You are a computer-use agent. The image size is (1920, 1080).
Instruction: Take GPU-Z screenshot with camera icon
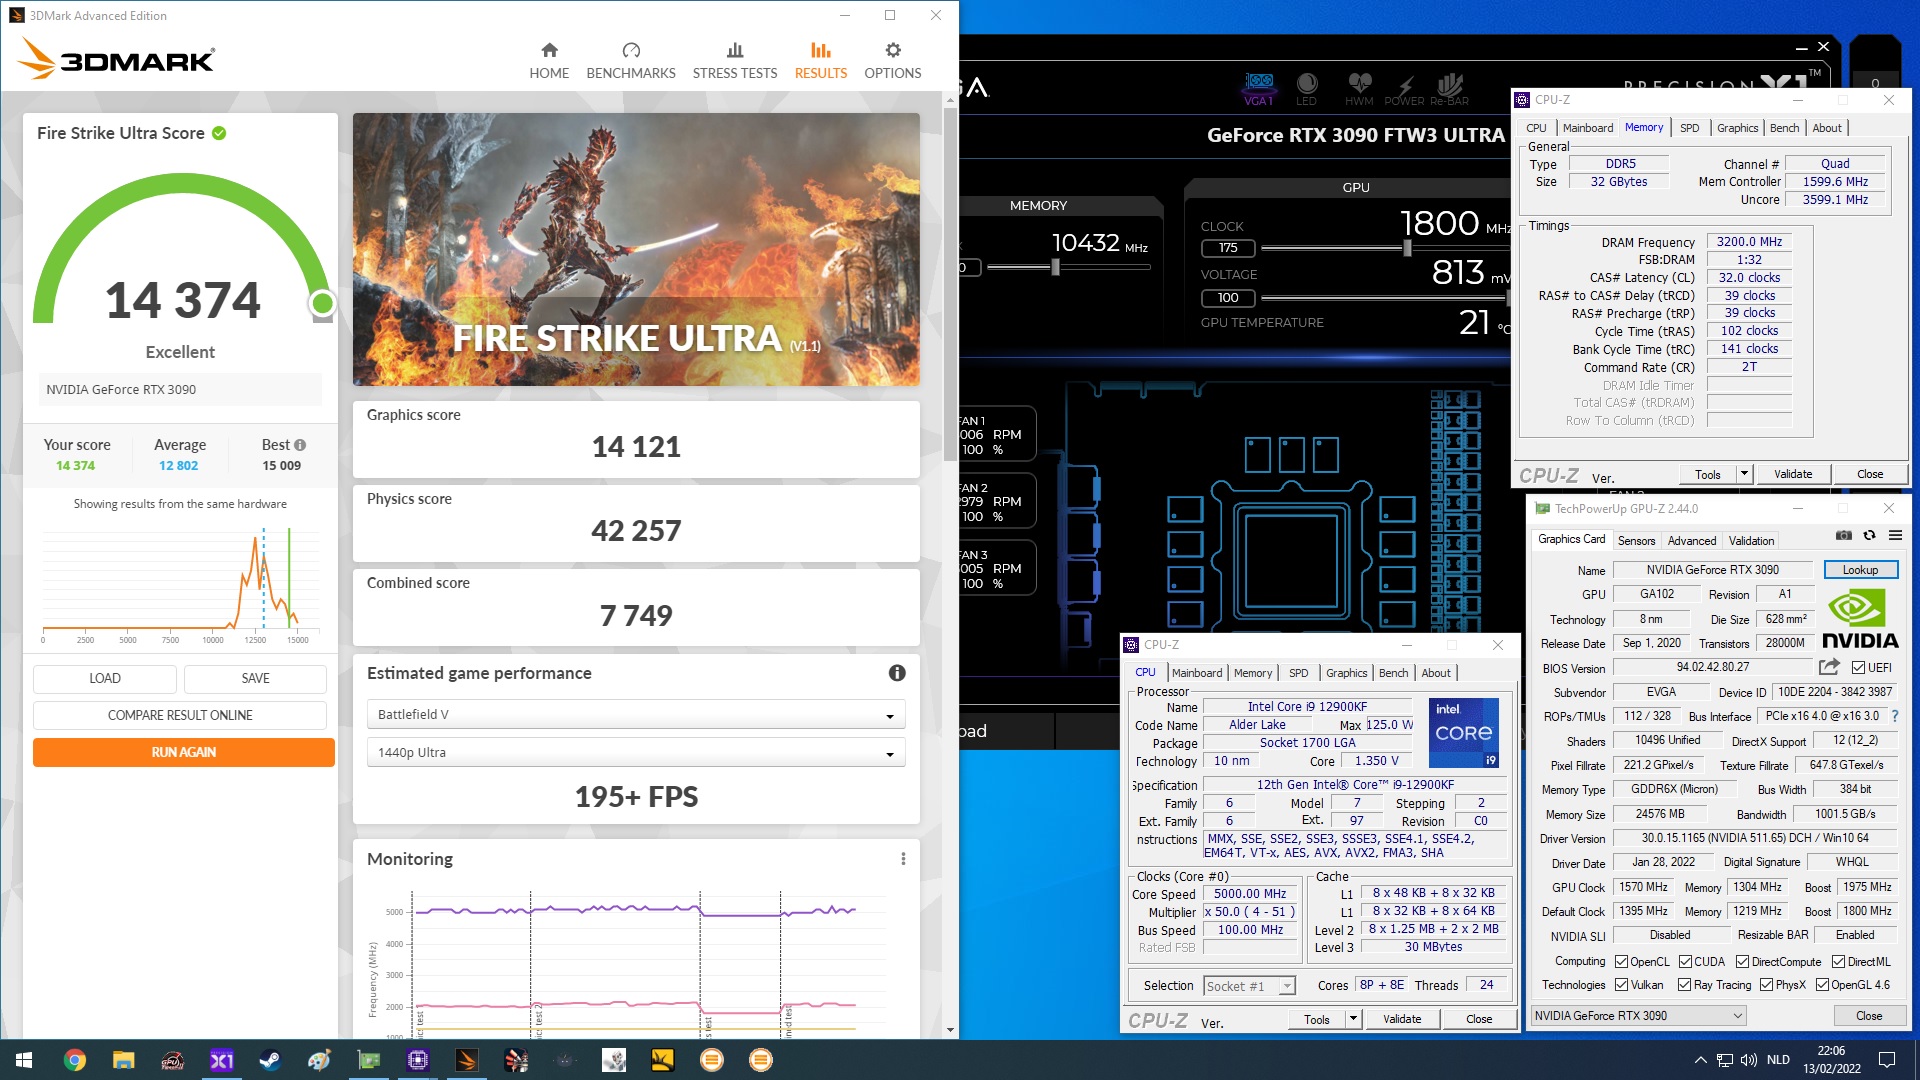click(x=1844, y=536)
